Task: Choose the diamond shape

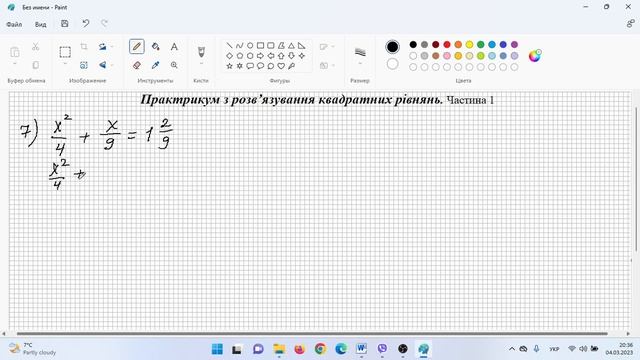Action: point(229,56)
